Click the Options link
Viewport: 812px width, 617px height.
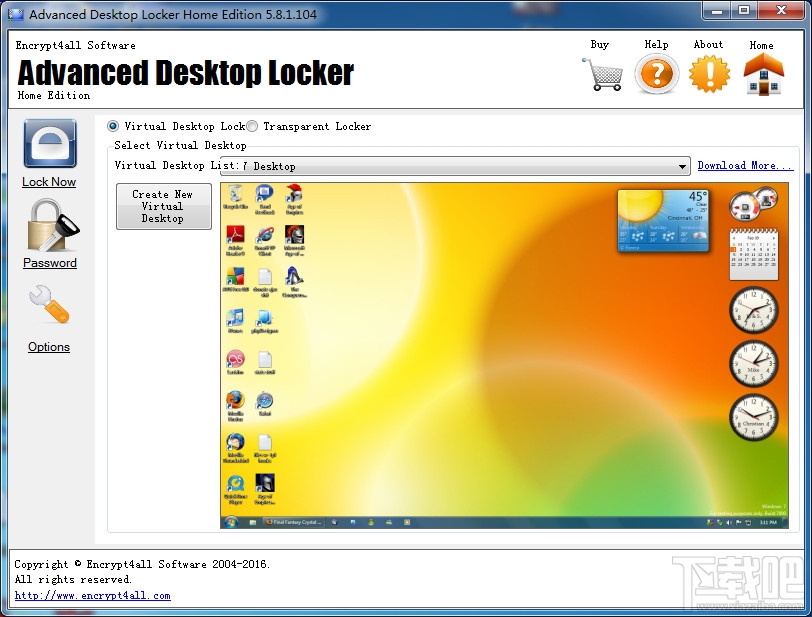coord(49,347)
